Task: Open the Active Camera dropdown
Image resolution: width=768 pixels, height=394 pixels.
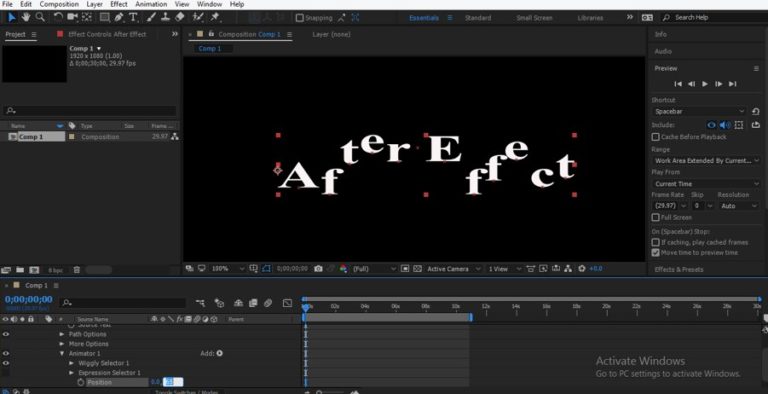Action: (x=454, y=269)
